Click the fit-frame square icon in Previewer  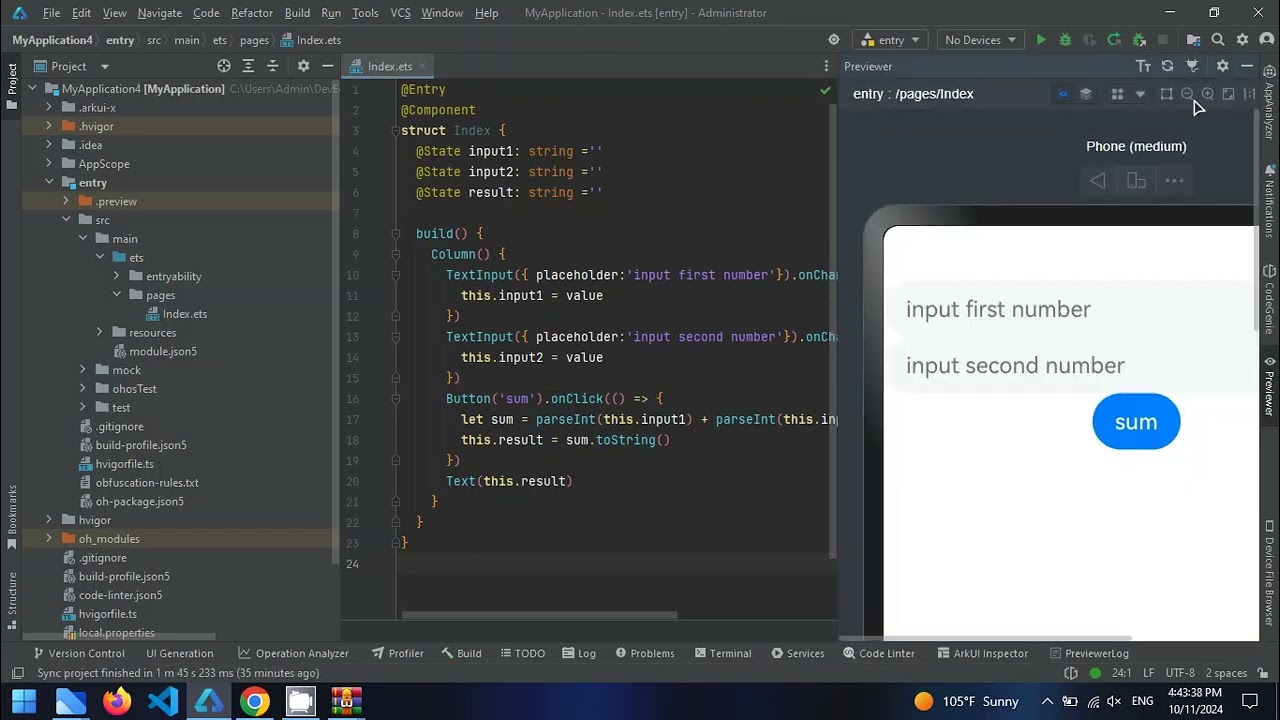pos(1166,94)
